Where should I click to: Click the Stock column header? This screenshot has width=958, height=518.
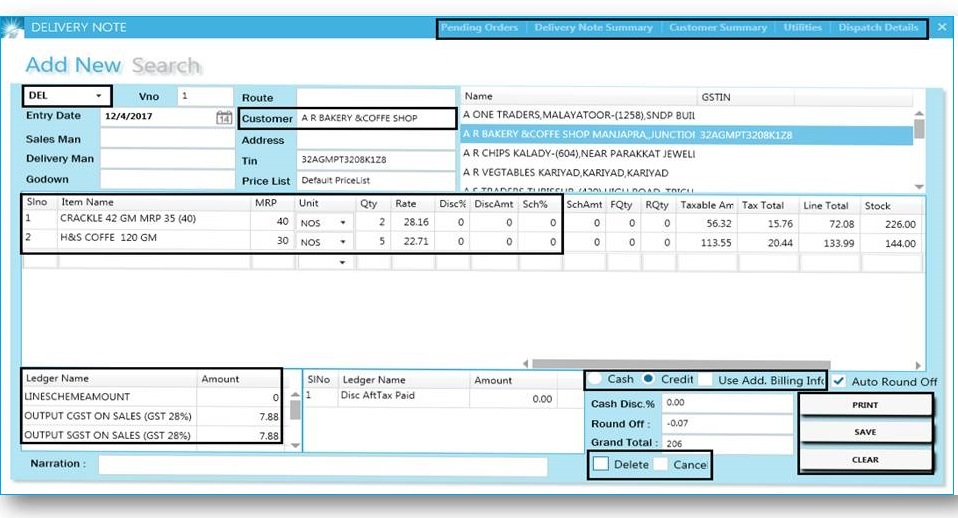pos(891,206)
